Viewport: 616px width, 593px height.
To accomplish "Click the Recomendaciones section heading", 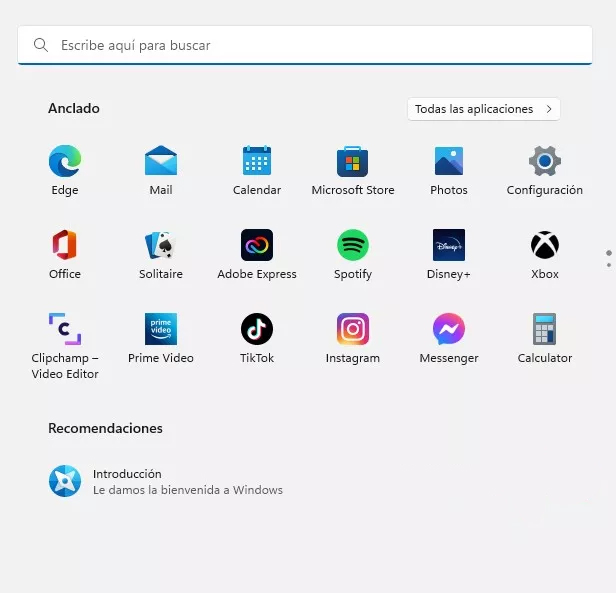I will point(105,428).
